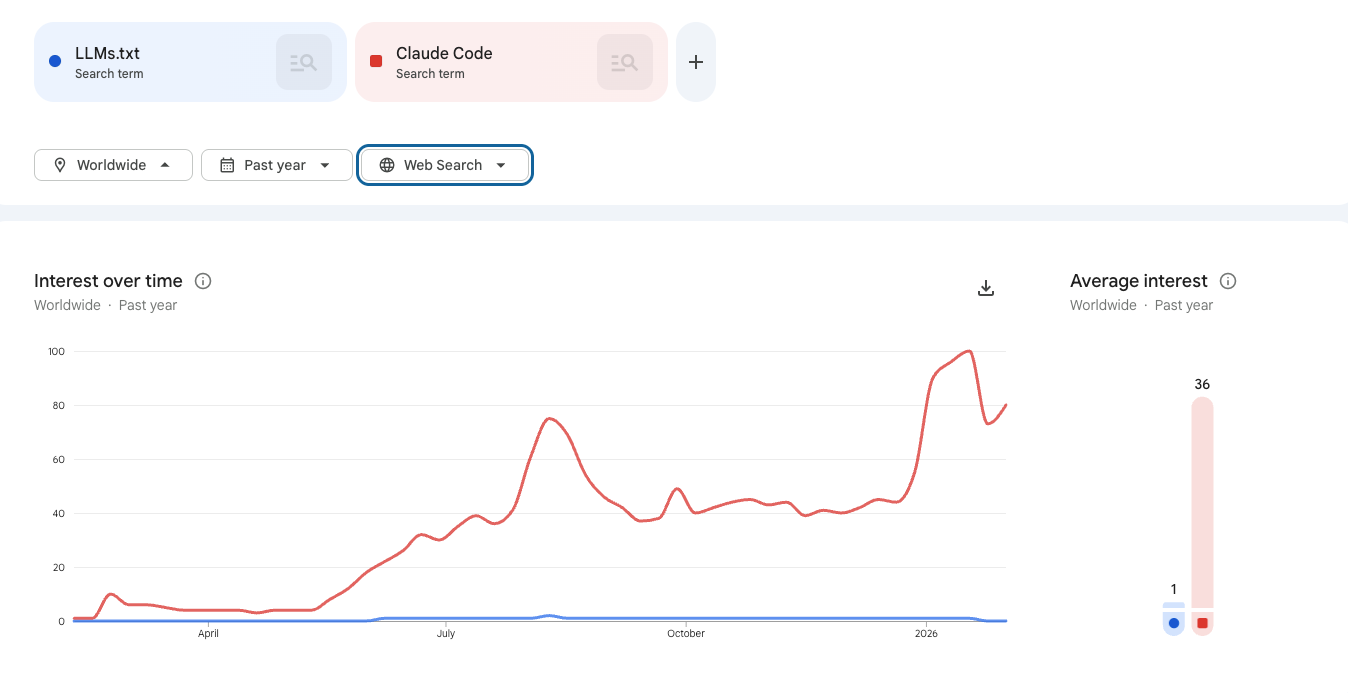The image size is (1348, 693).
Task: Click the red square on Claude Code chip
Action: point(376,62)
